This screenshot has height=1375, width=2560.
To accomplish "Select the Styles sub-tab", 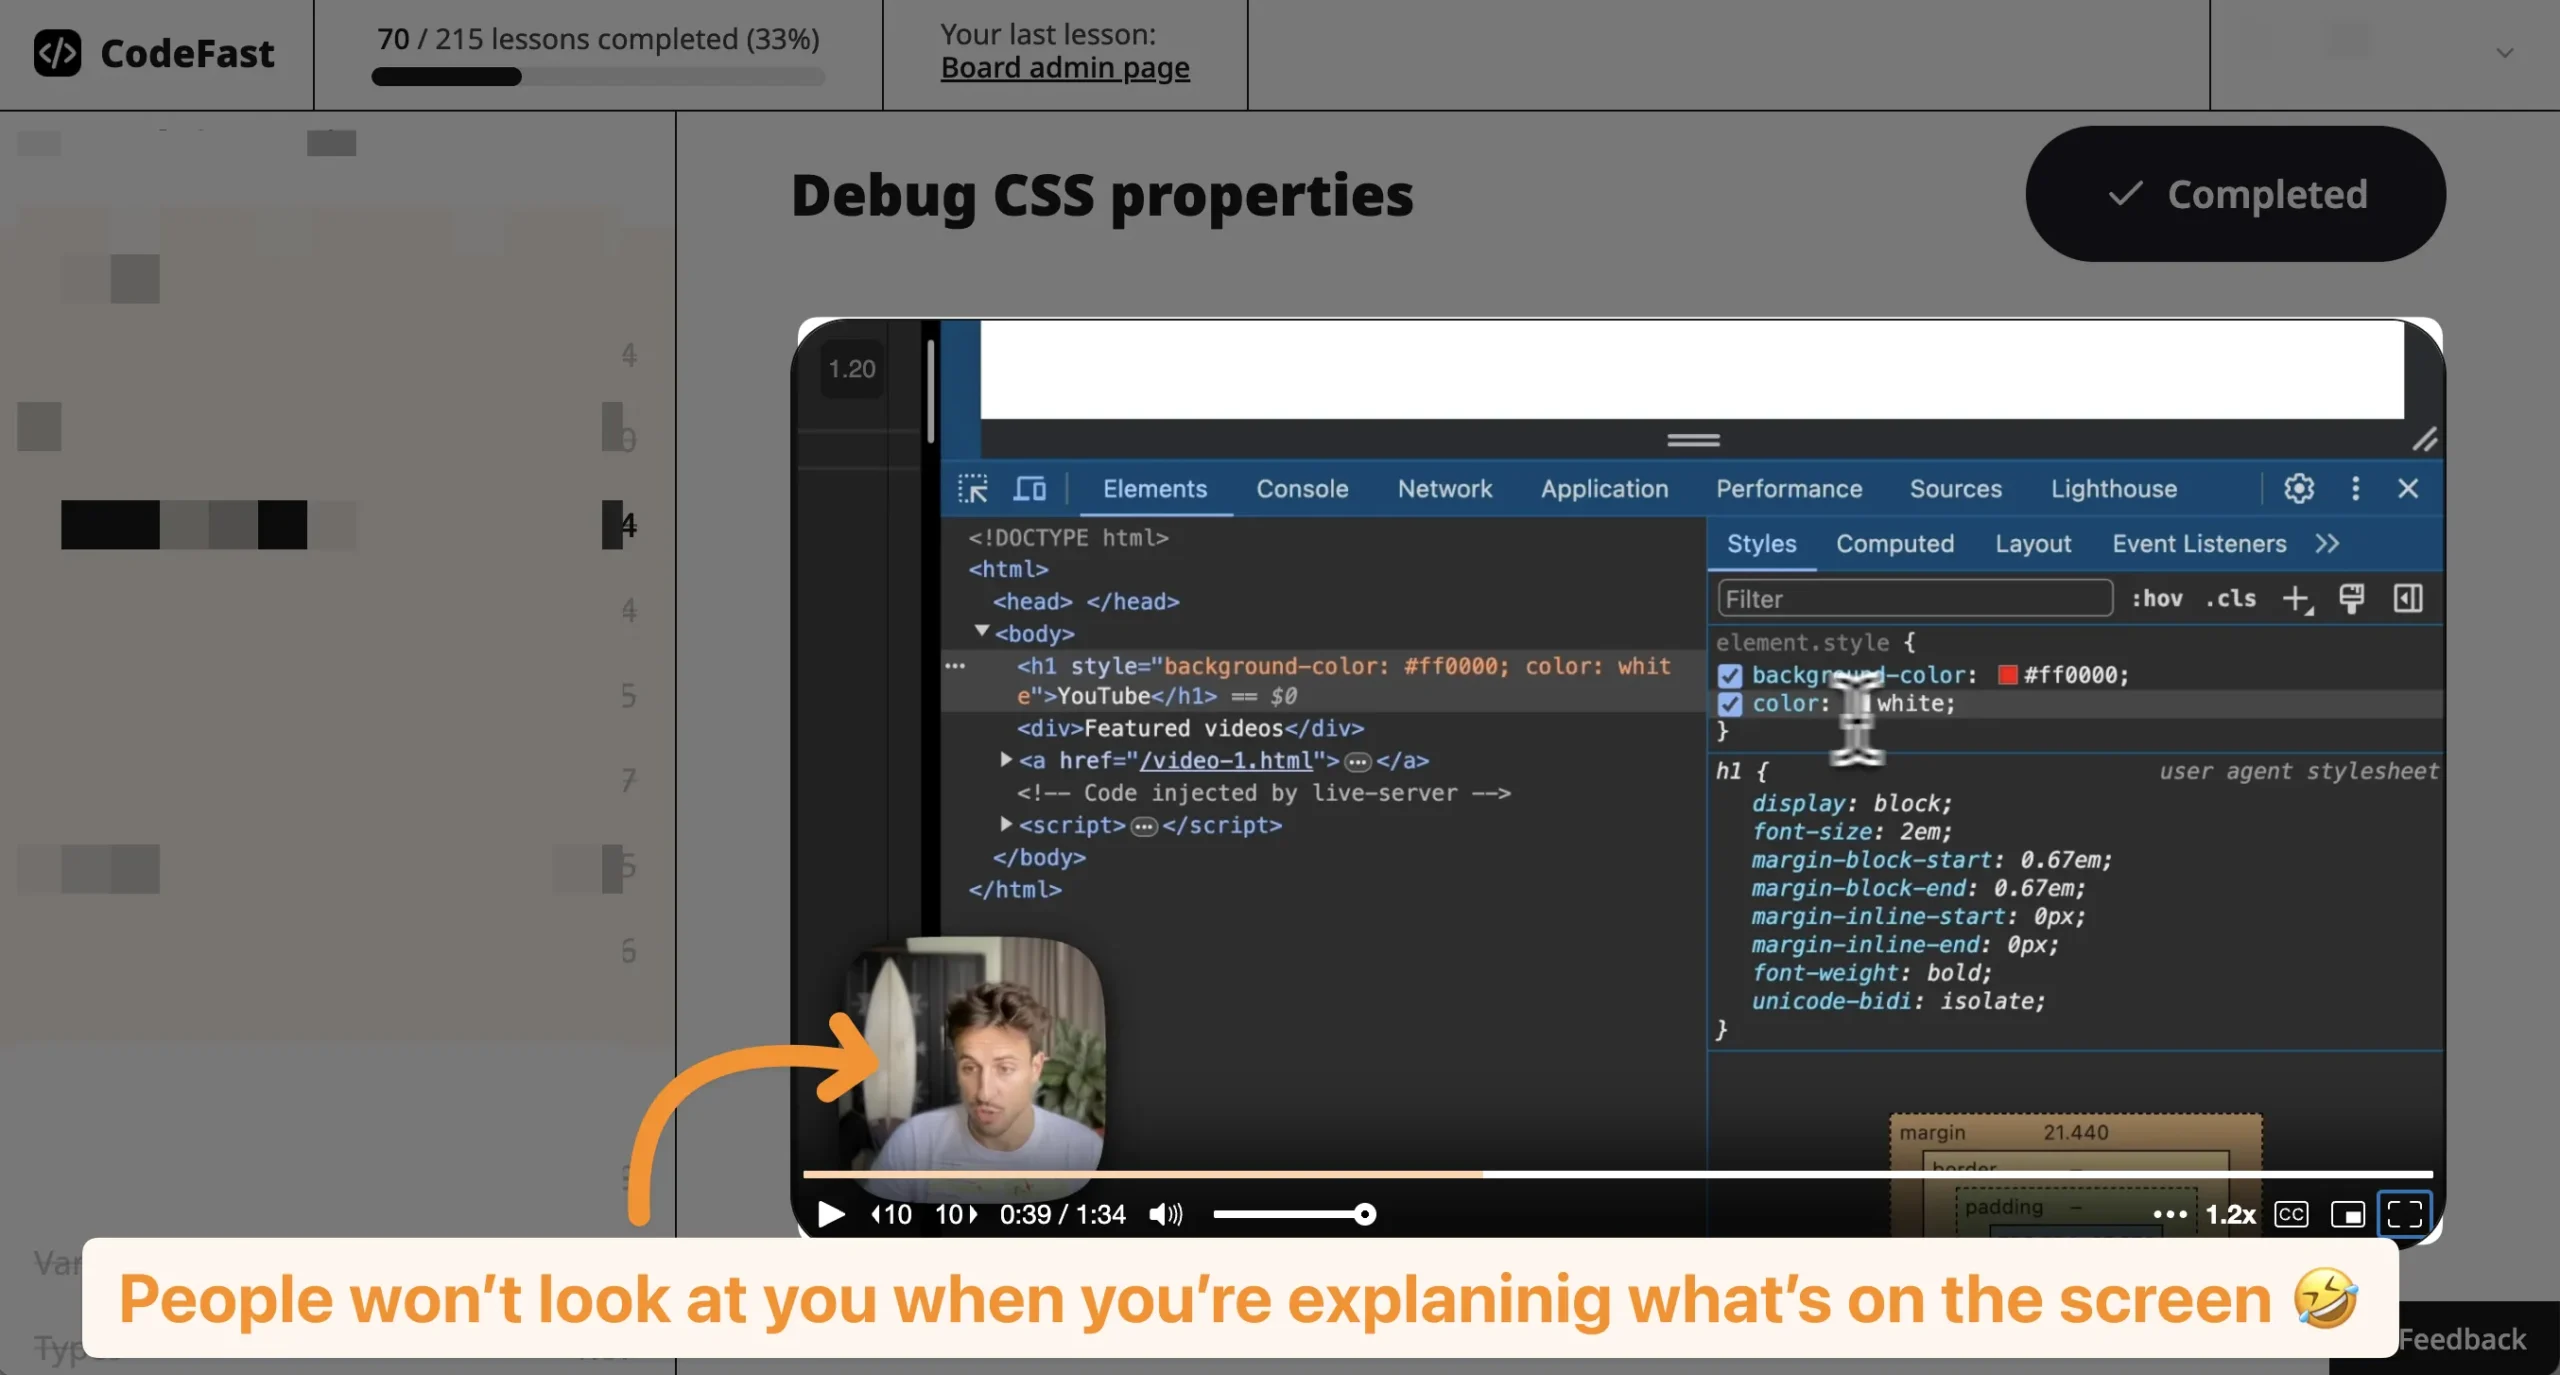I will tap(1761, 543).
